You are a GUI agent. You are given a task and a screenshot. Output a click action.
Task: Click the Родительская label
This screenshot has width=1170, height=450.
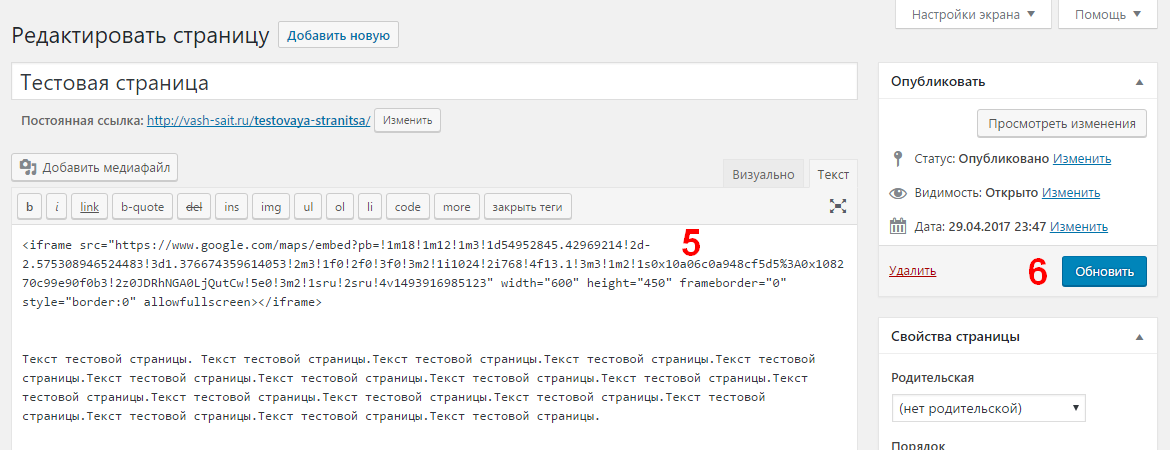click(x=933, y=378)
